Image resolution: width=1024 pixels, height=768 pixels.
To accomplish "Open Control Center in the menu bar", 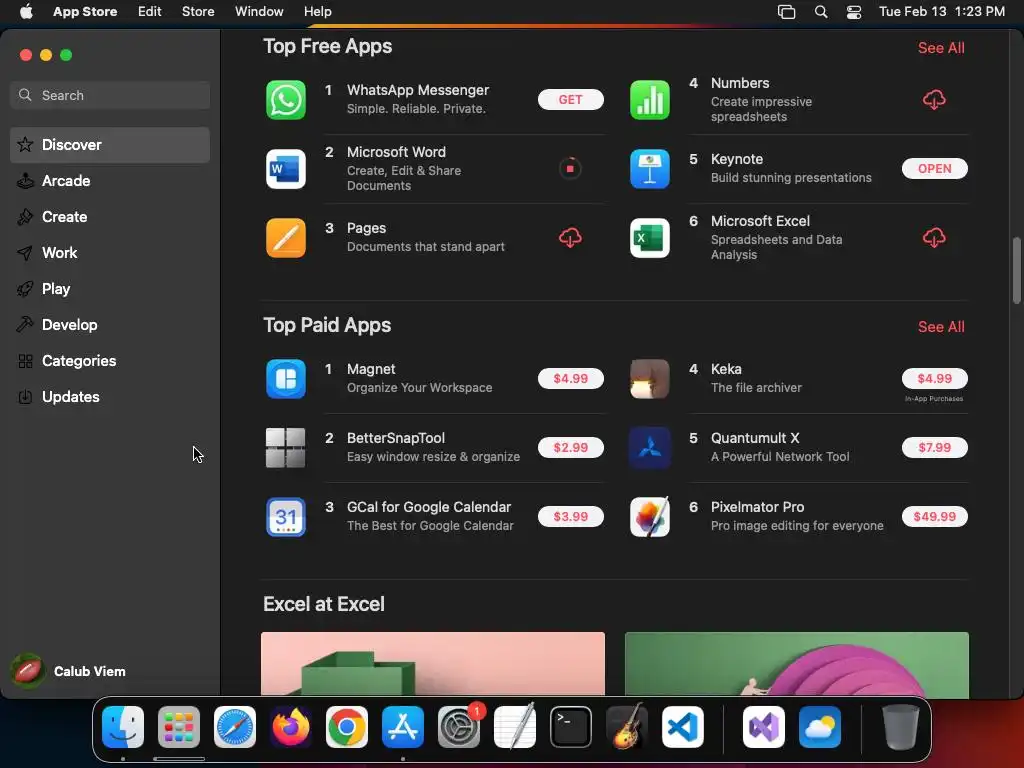I will pyautogui.click(x=854, y=12).
